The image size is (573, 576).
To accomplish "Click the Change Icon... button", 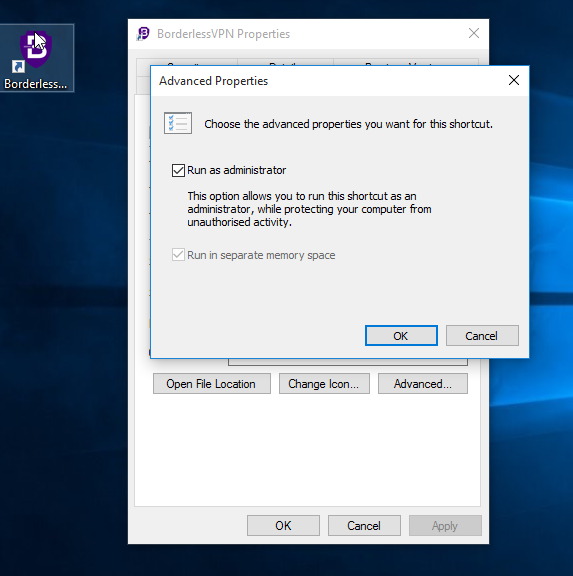I will [x=324, y=384].
